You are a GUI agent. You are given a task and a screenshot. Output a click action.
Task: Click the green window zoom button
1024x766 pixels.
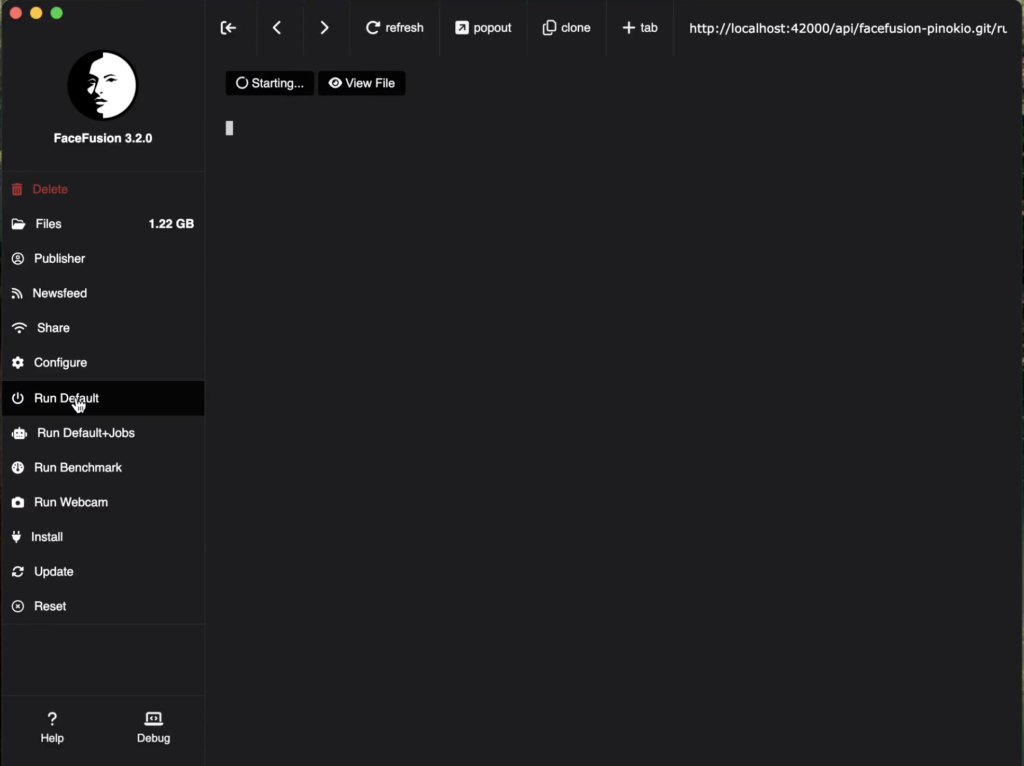click(x=57, y=13)
